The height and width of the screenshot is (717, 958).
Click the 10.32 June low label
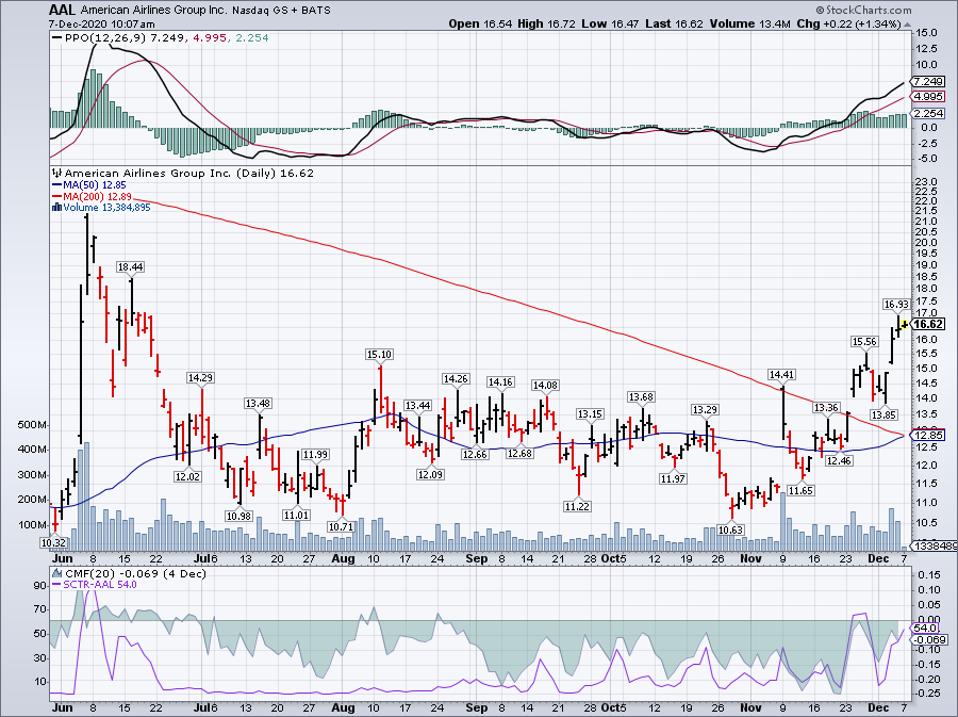53,542
